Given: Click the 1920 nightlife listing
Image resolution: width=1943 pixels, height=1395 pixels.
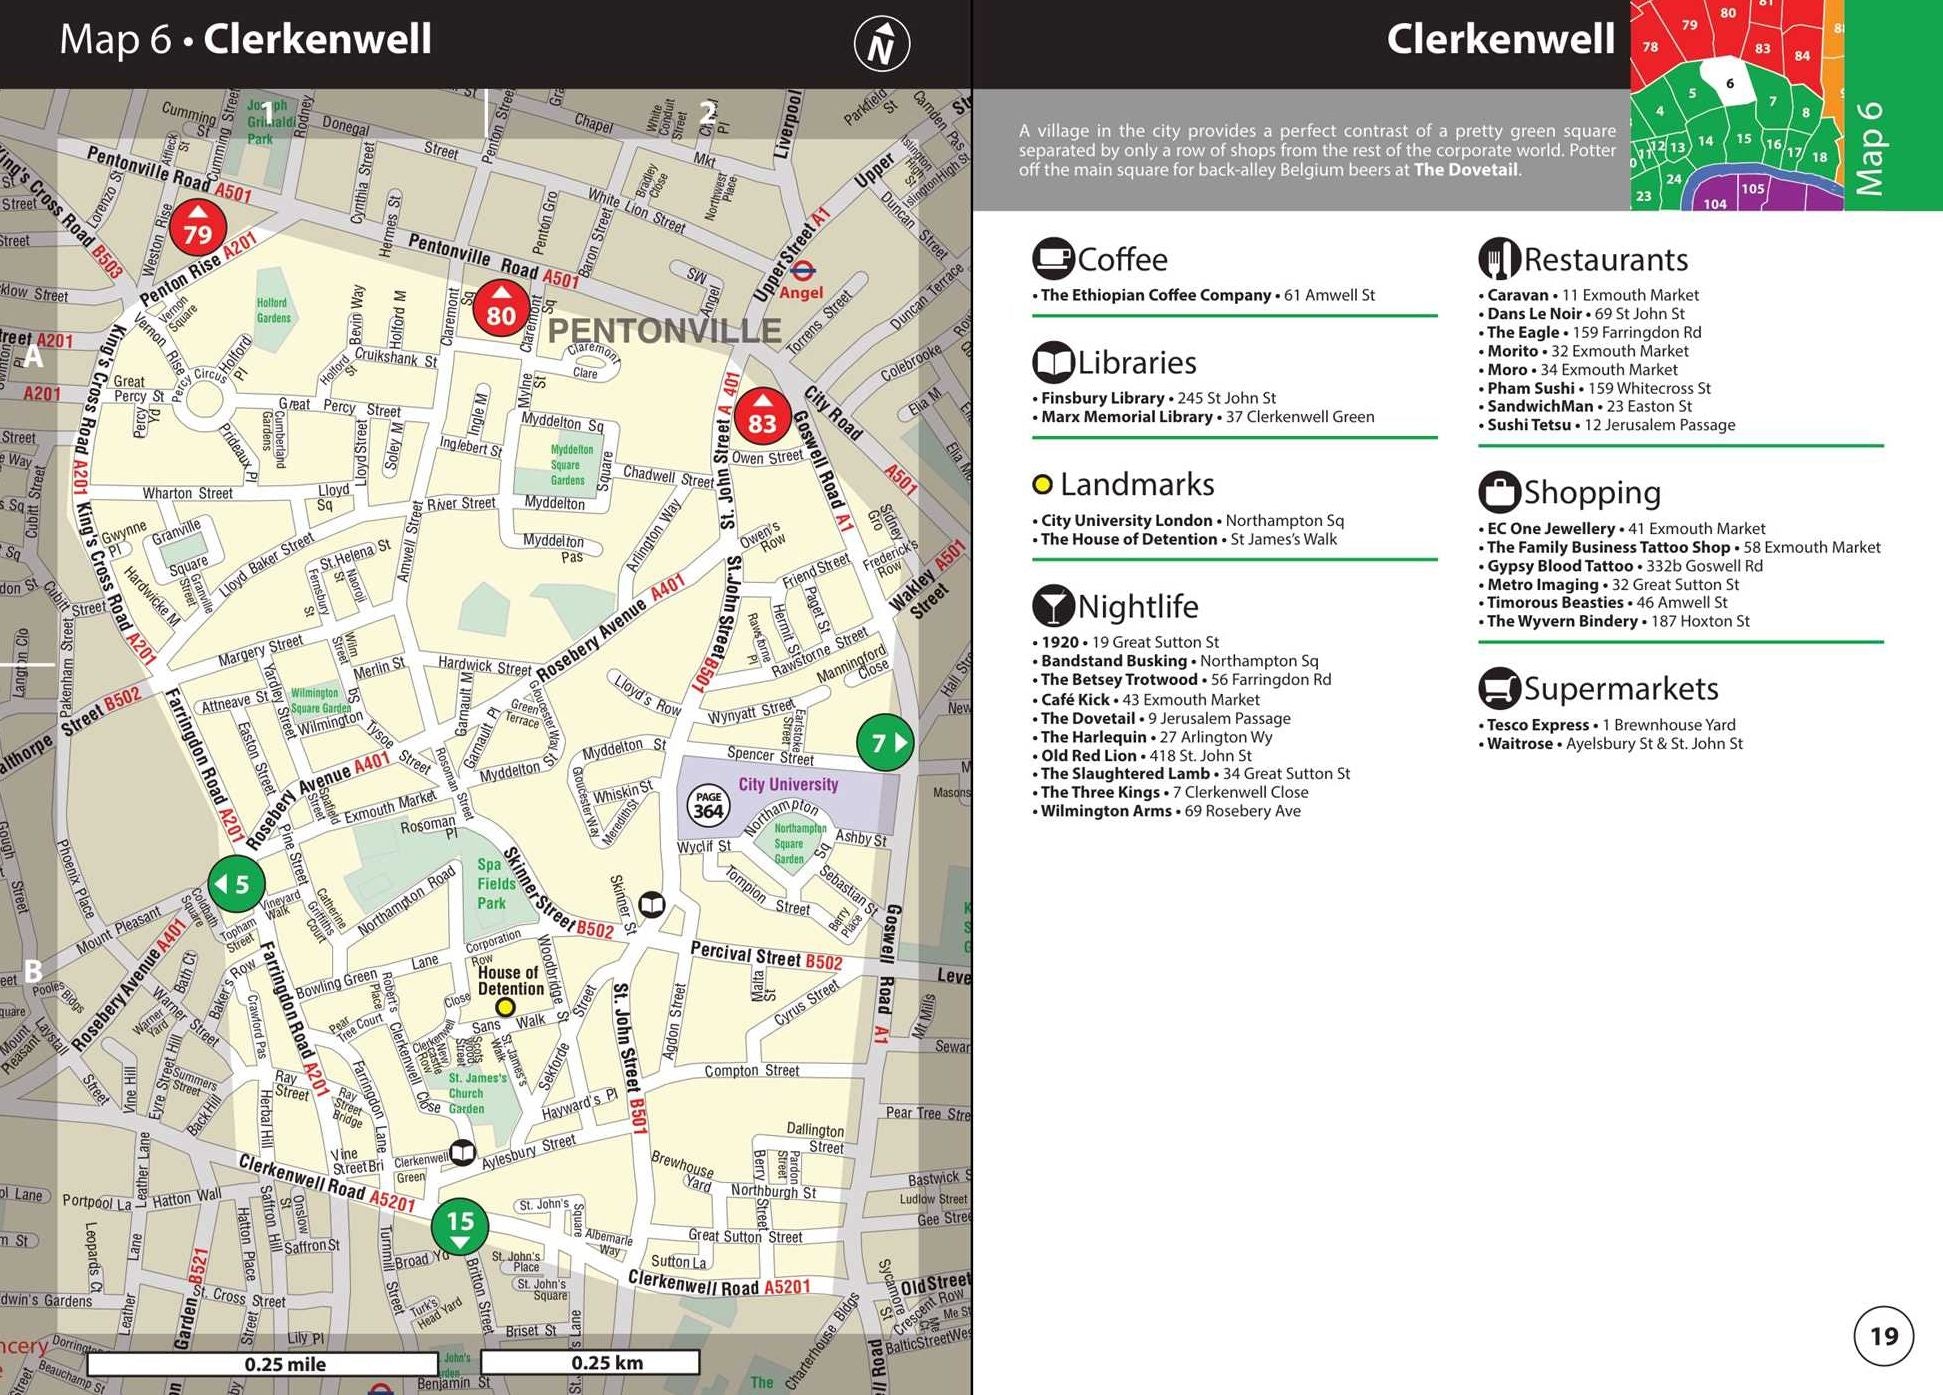Looking at the screenshot, I should pos(1126,642).
